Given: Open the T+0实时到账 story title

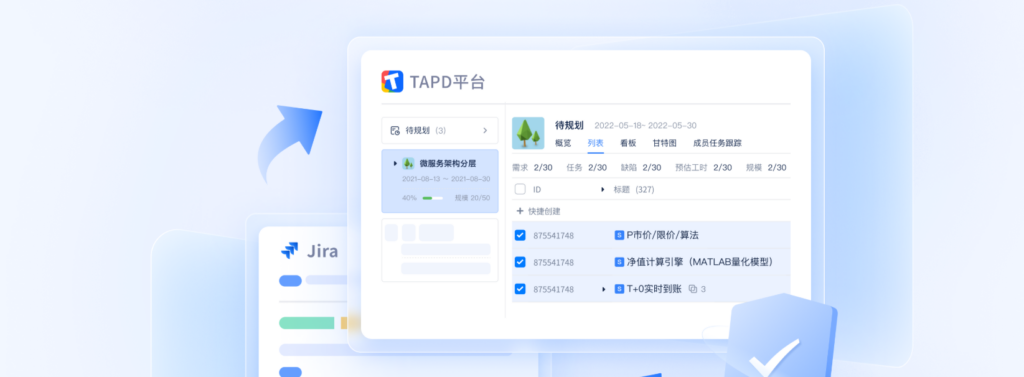Looking at the screenshot, I should point(654,289).
